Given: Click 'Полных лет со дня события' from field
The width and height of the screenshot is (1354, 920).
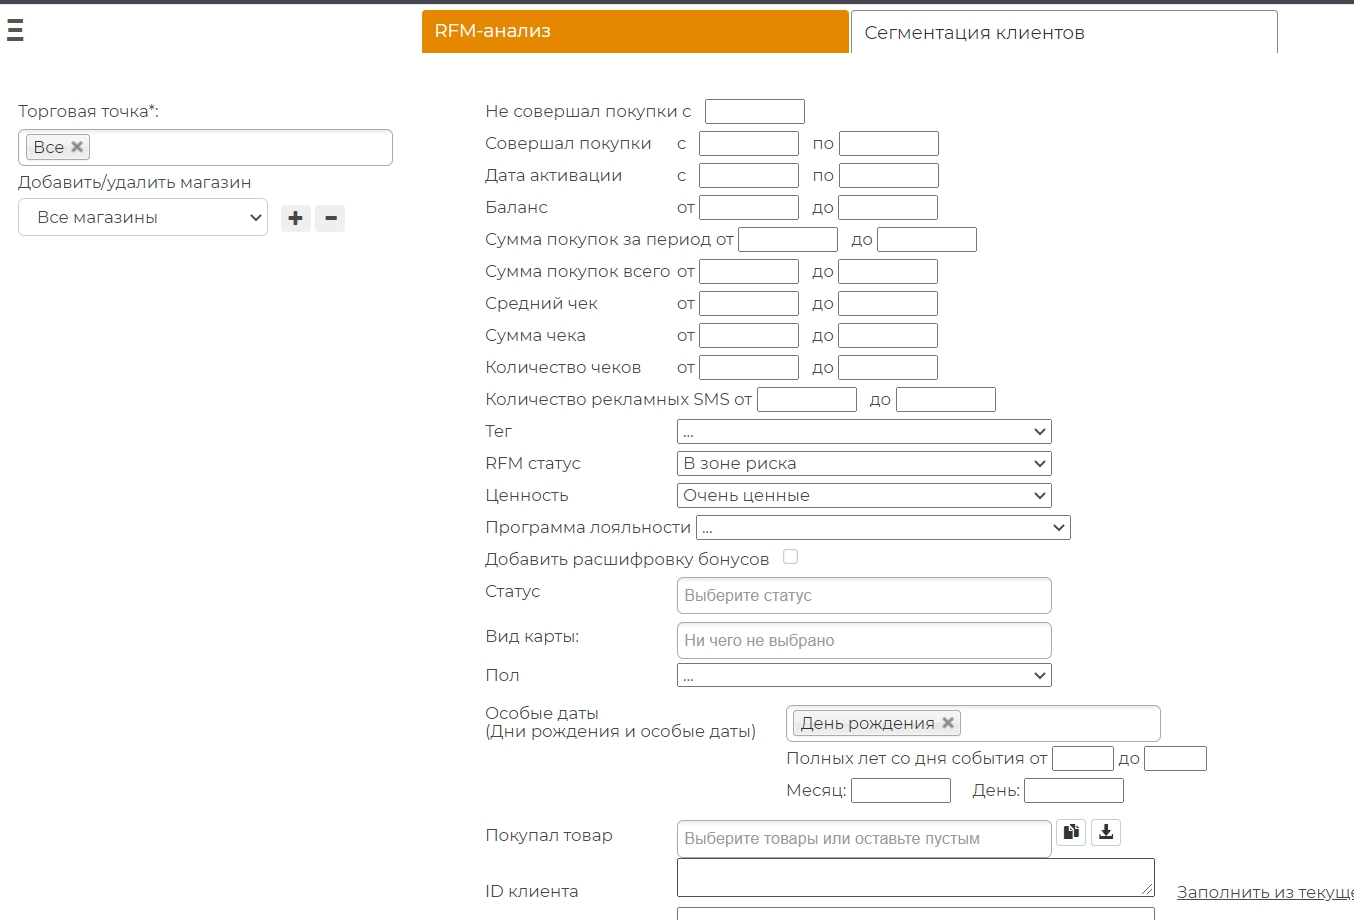Looking at the screenshot, I should tap(1083, 759).
